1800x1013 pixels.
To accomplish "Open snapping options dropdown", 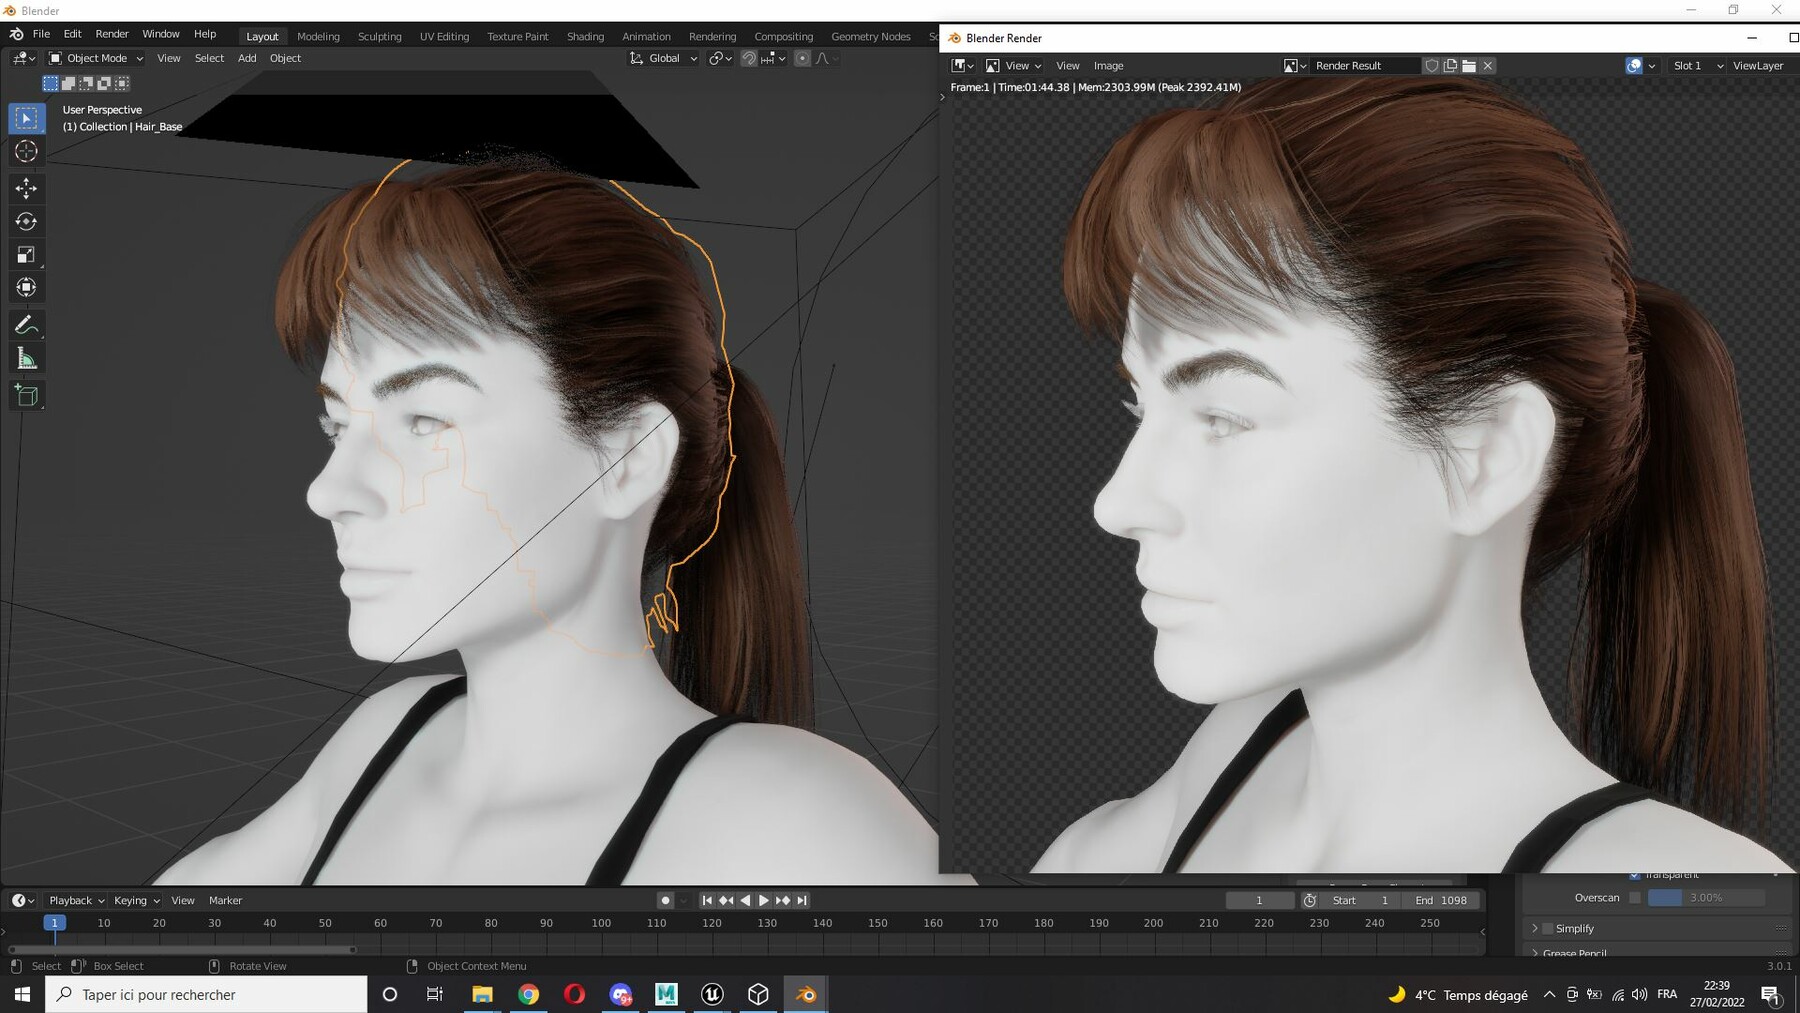I will [774, 58].
